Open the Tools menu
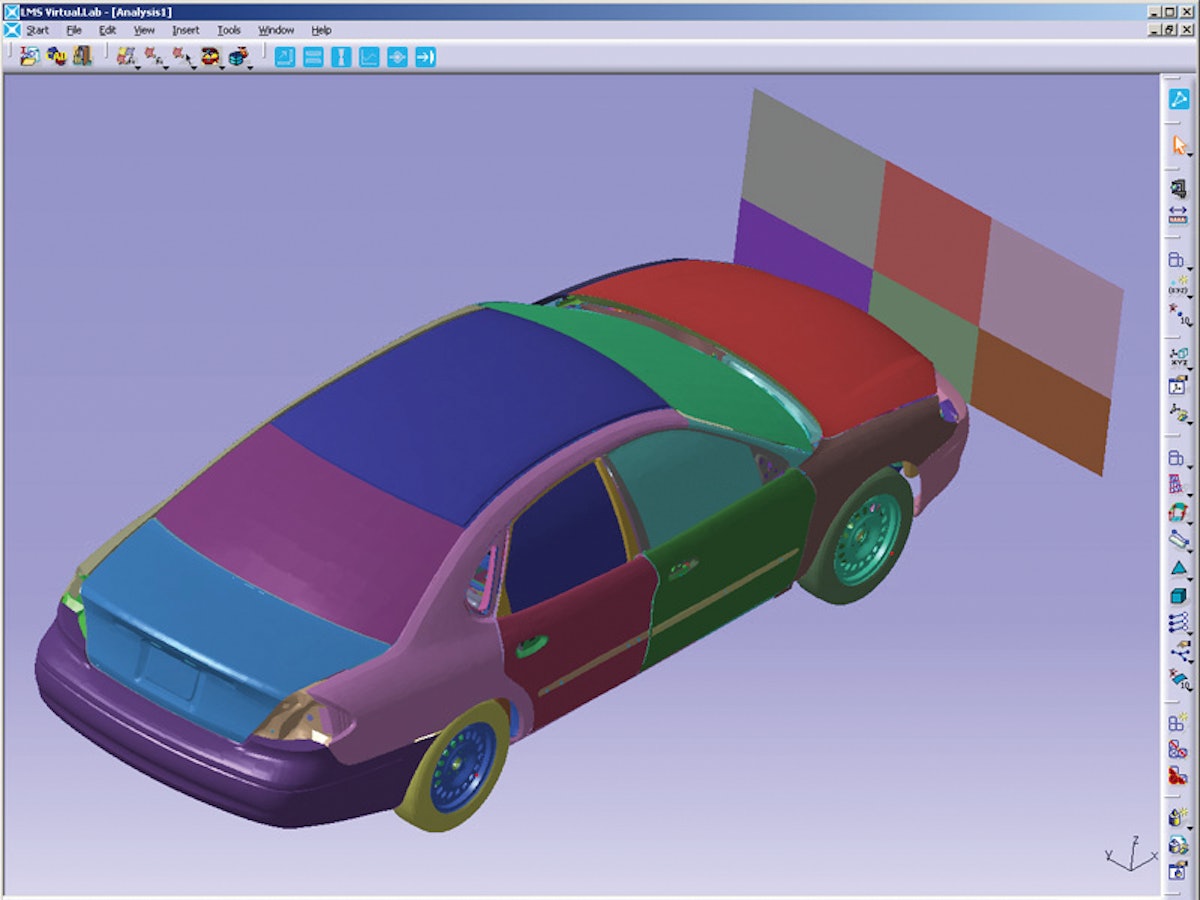Viewport: 1200px width, 900px height. [229, 30]
